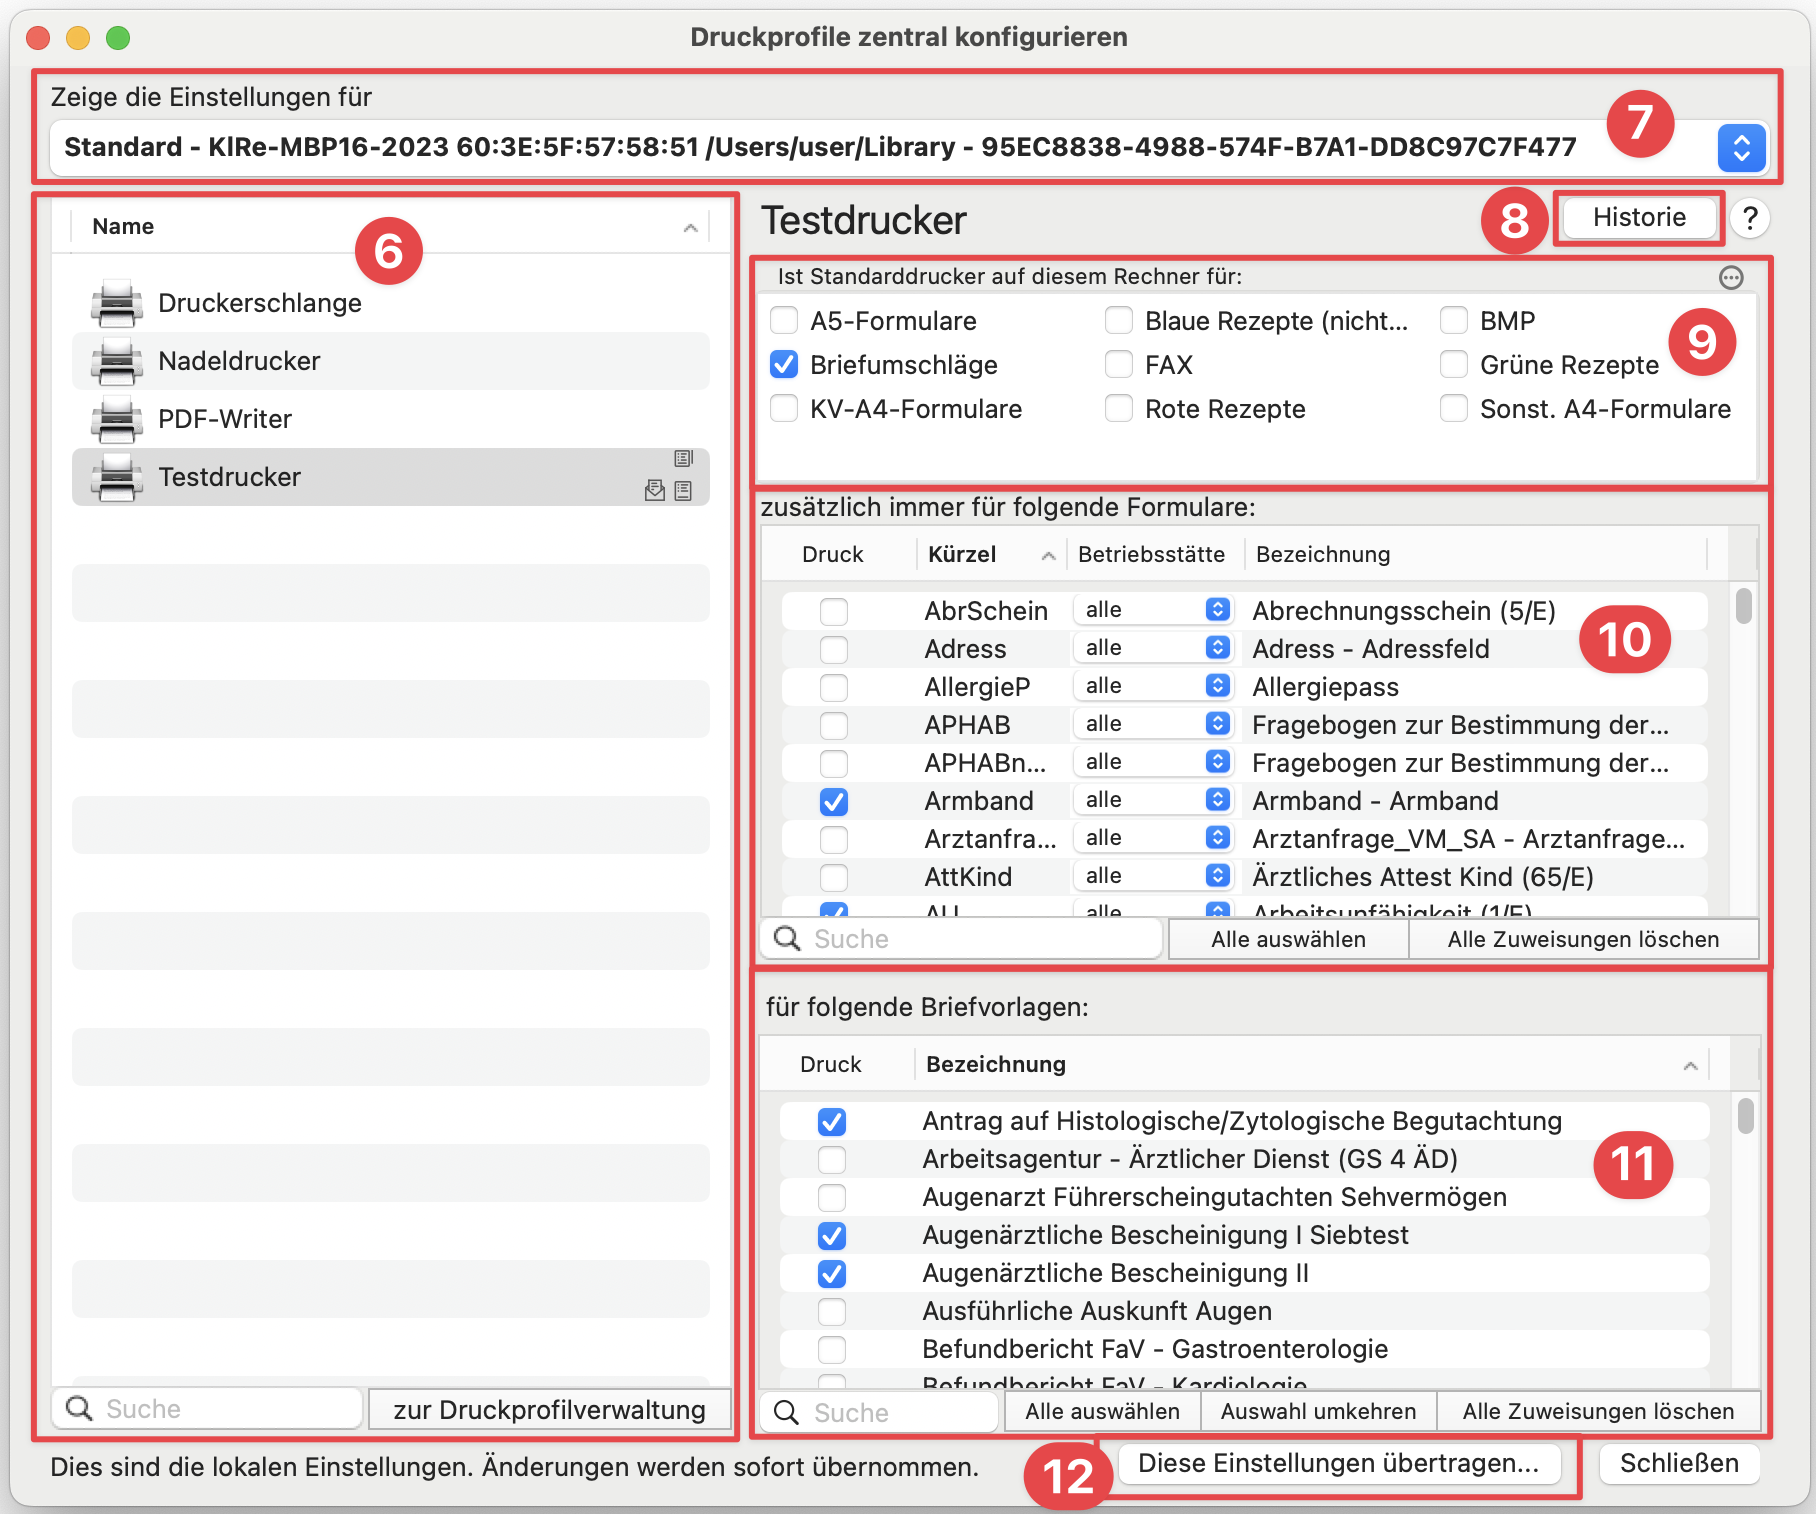Click Alle auswählen under Briefvorlagen list
Viewport: 1816px width, 1514px height.
click(x=1102, y=1411)
